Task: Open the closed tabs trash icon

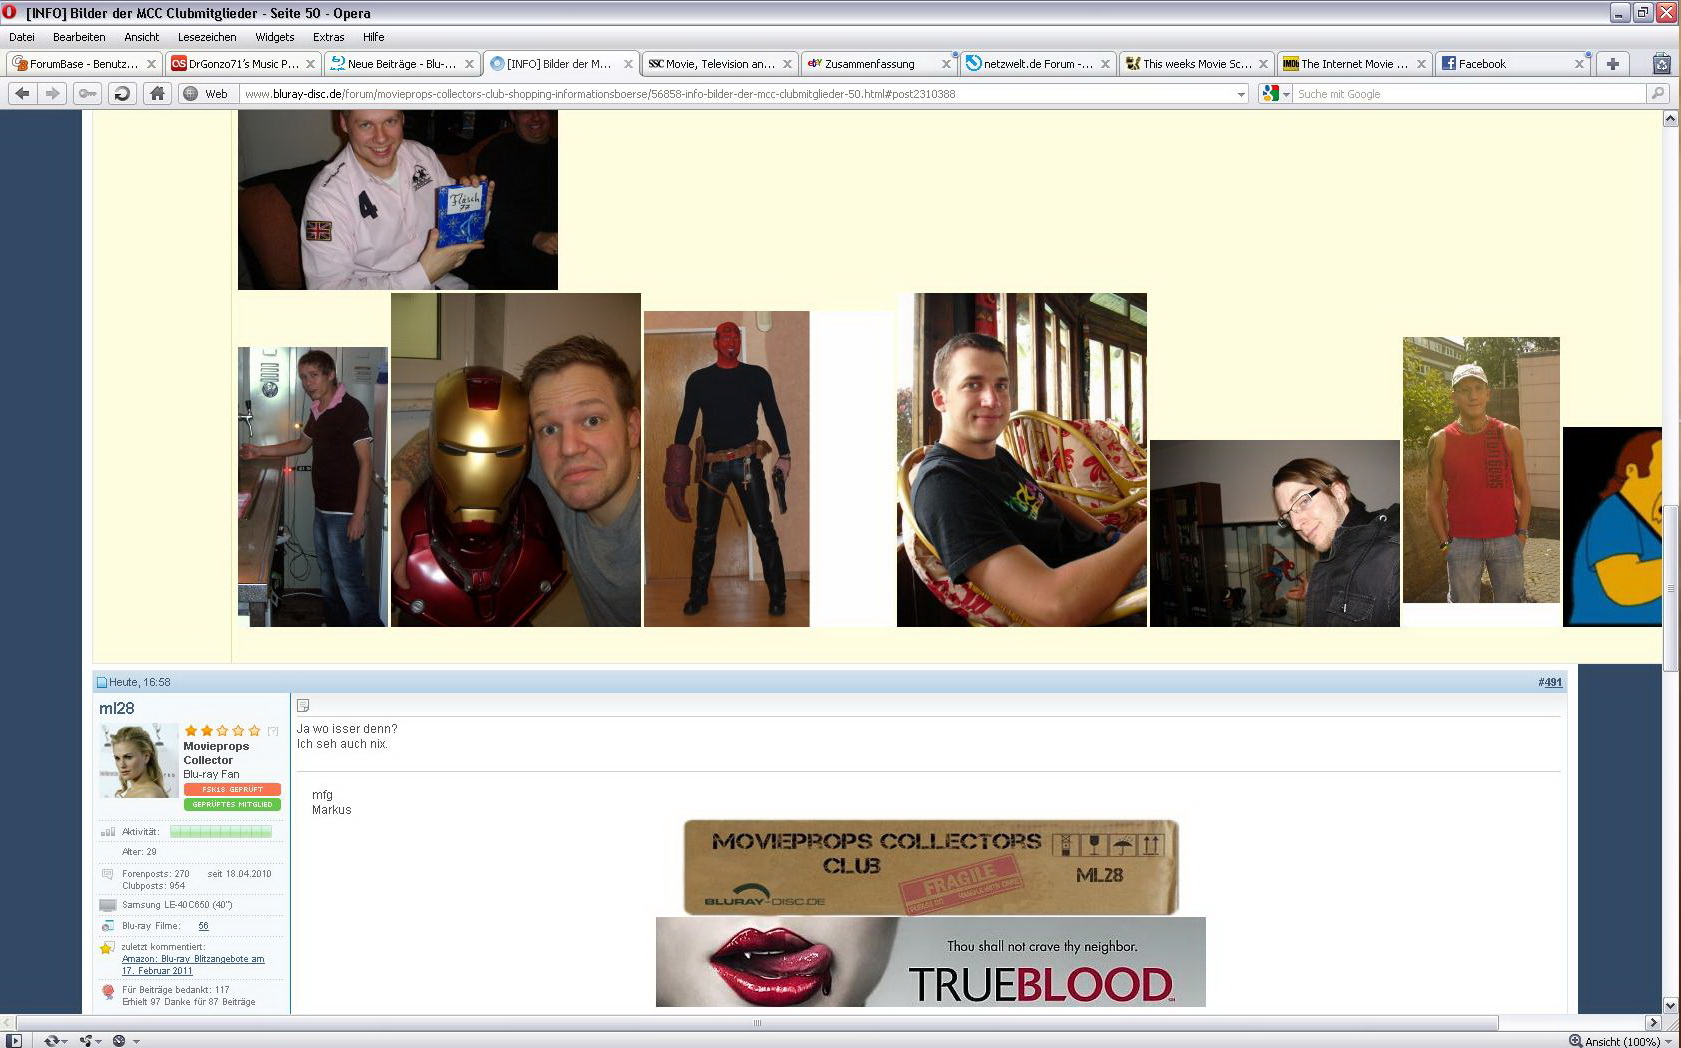Action: click(1661, 63)
